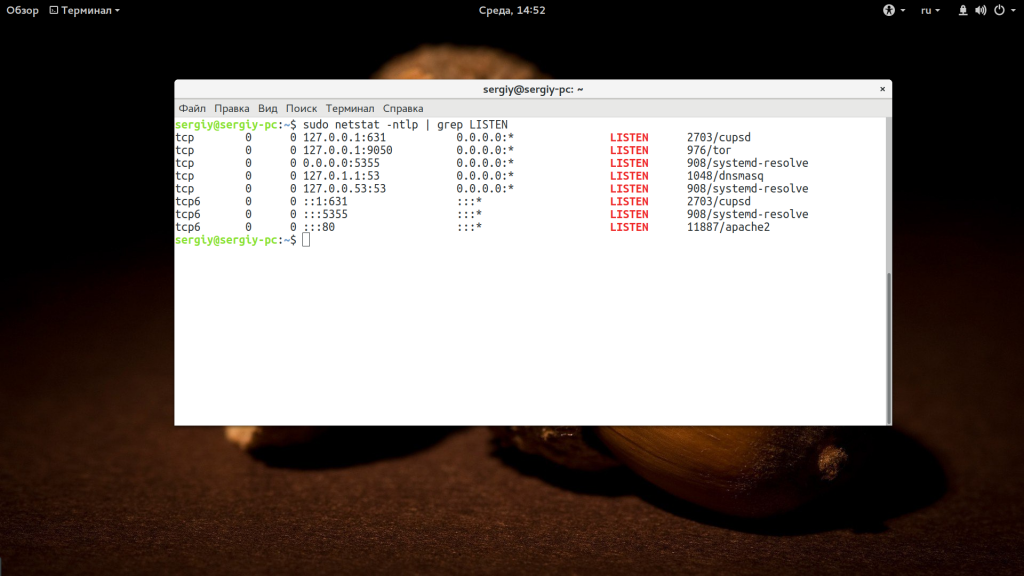
Task: Open the Правка menu
Action: (232, 108)
